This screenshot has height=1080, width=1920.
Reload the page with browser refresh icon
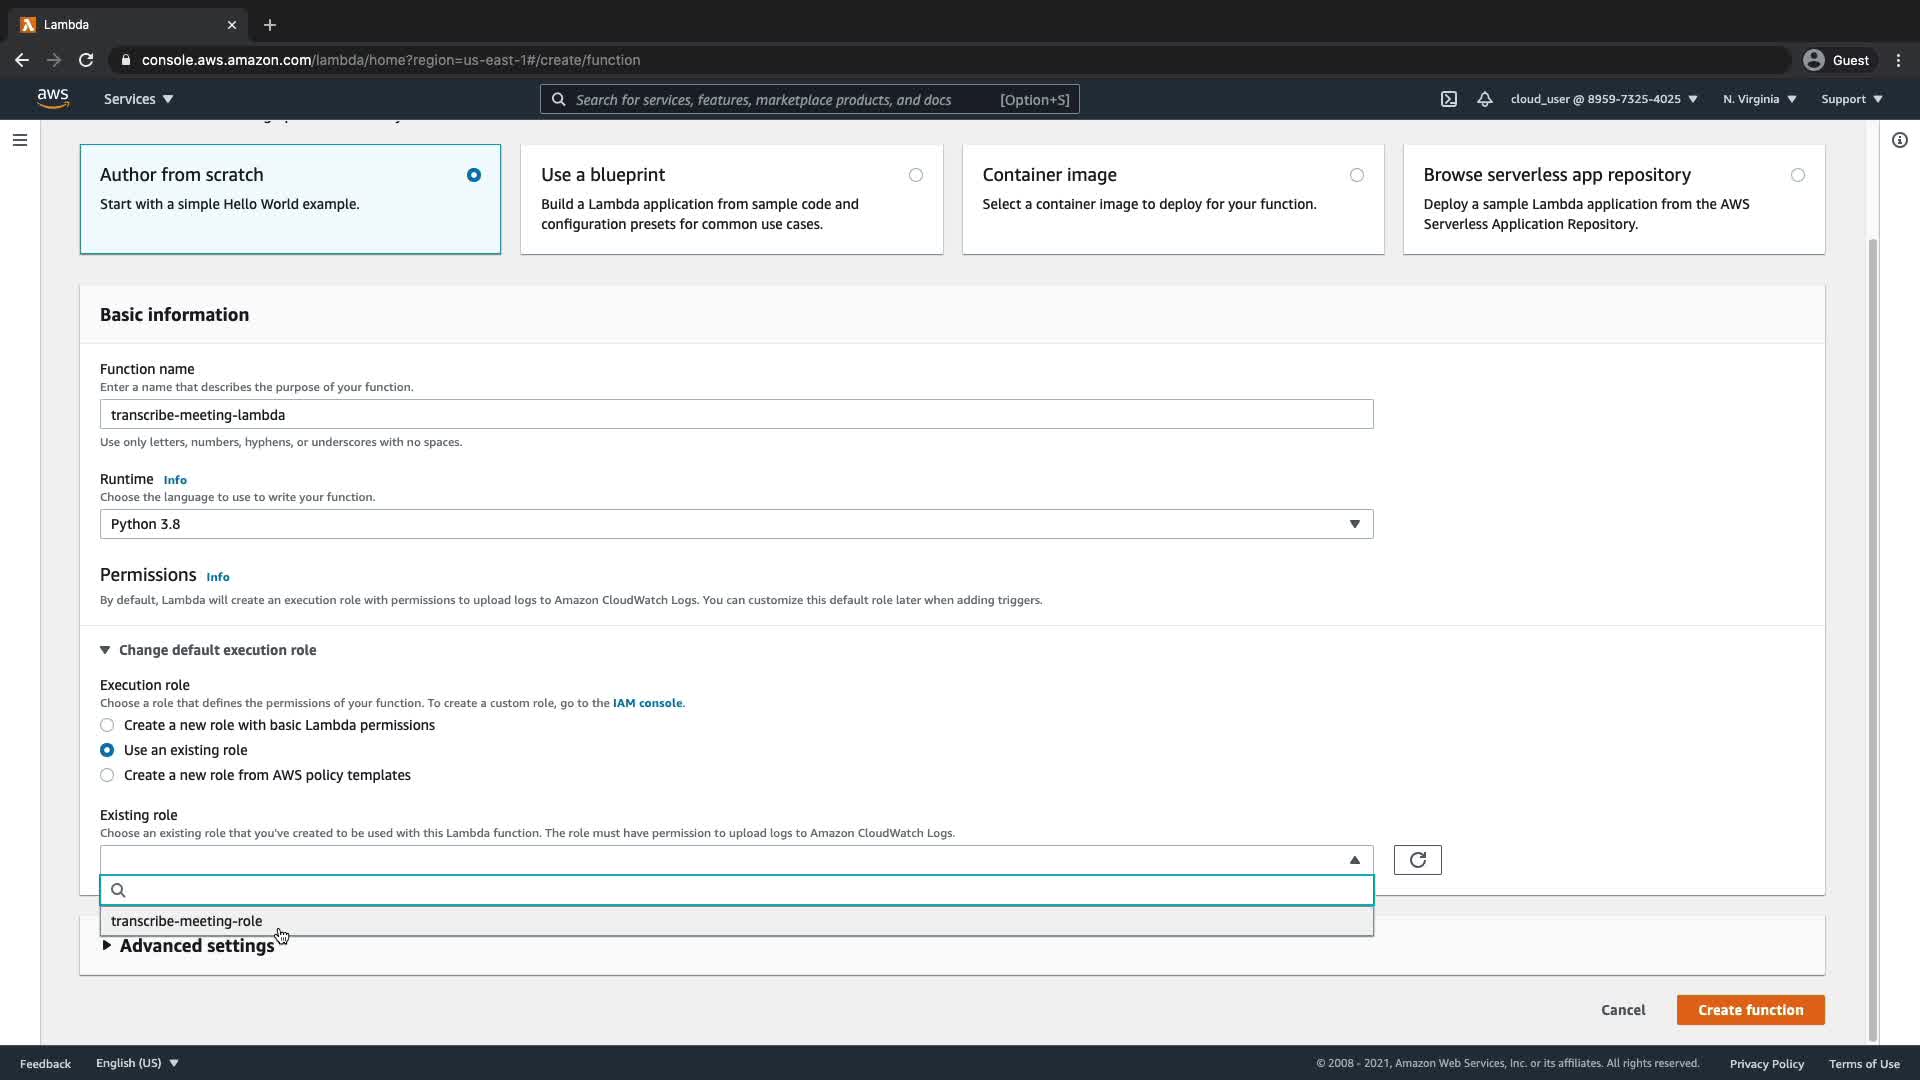click(x=86, y=60)
